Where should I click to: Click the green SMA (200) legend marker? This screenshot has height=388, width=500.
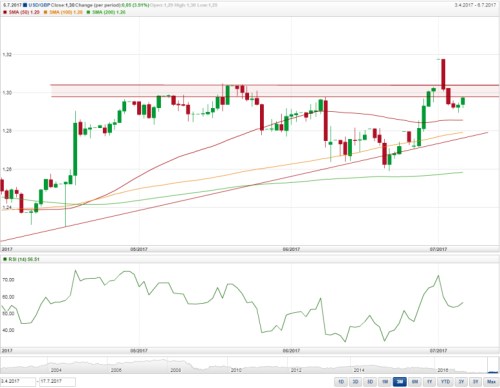[x=88, y=12]
